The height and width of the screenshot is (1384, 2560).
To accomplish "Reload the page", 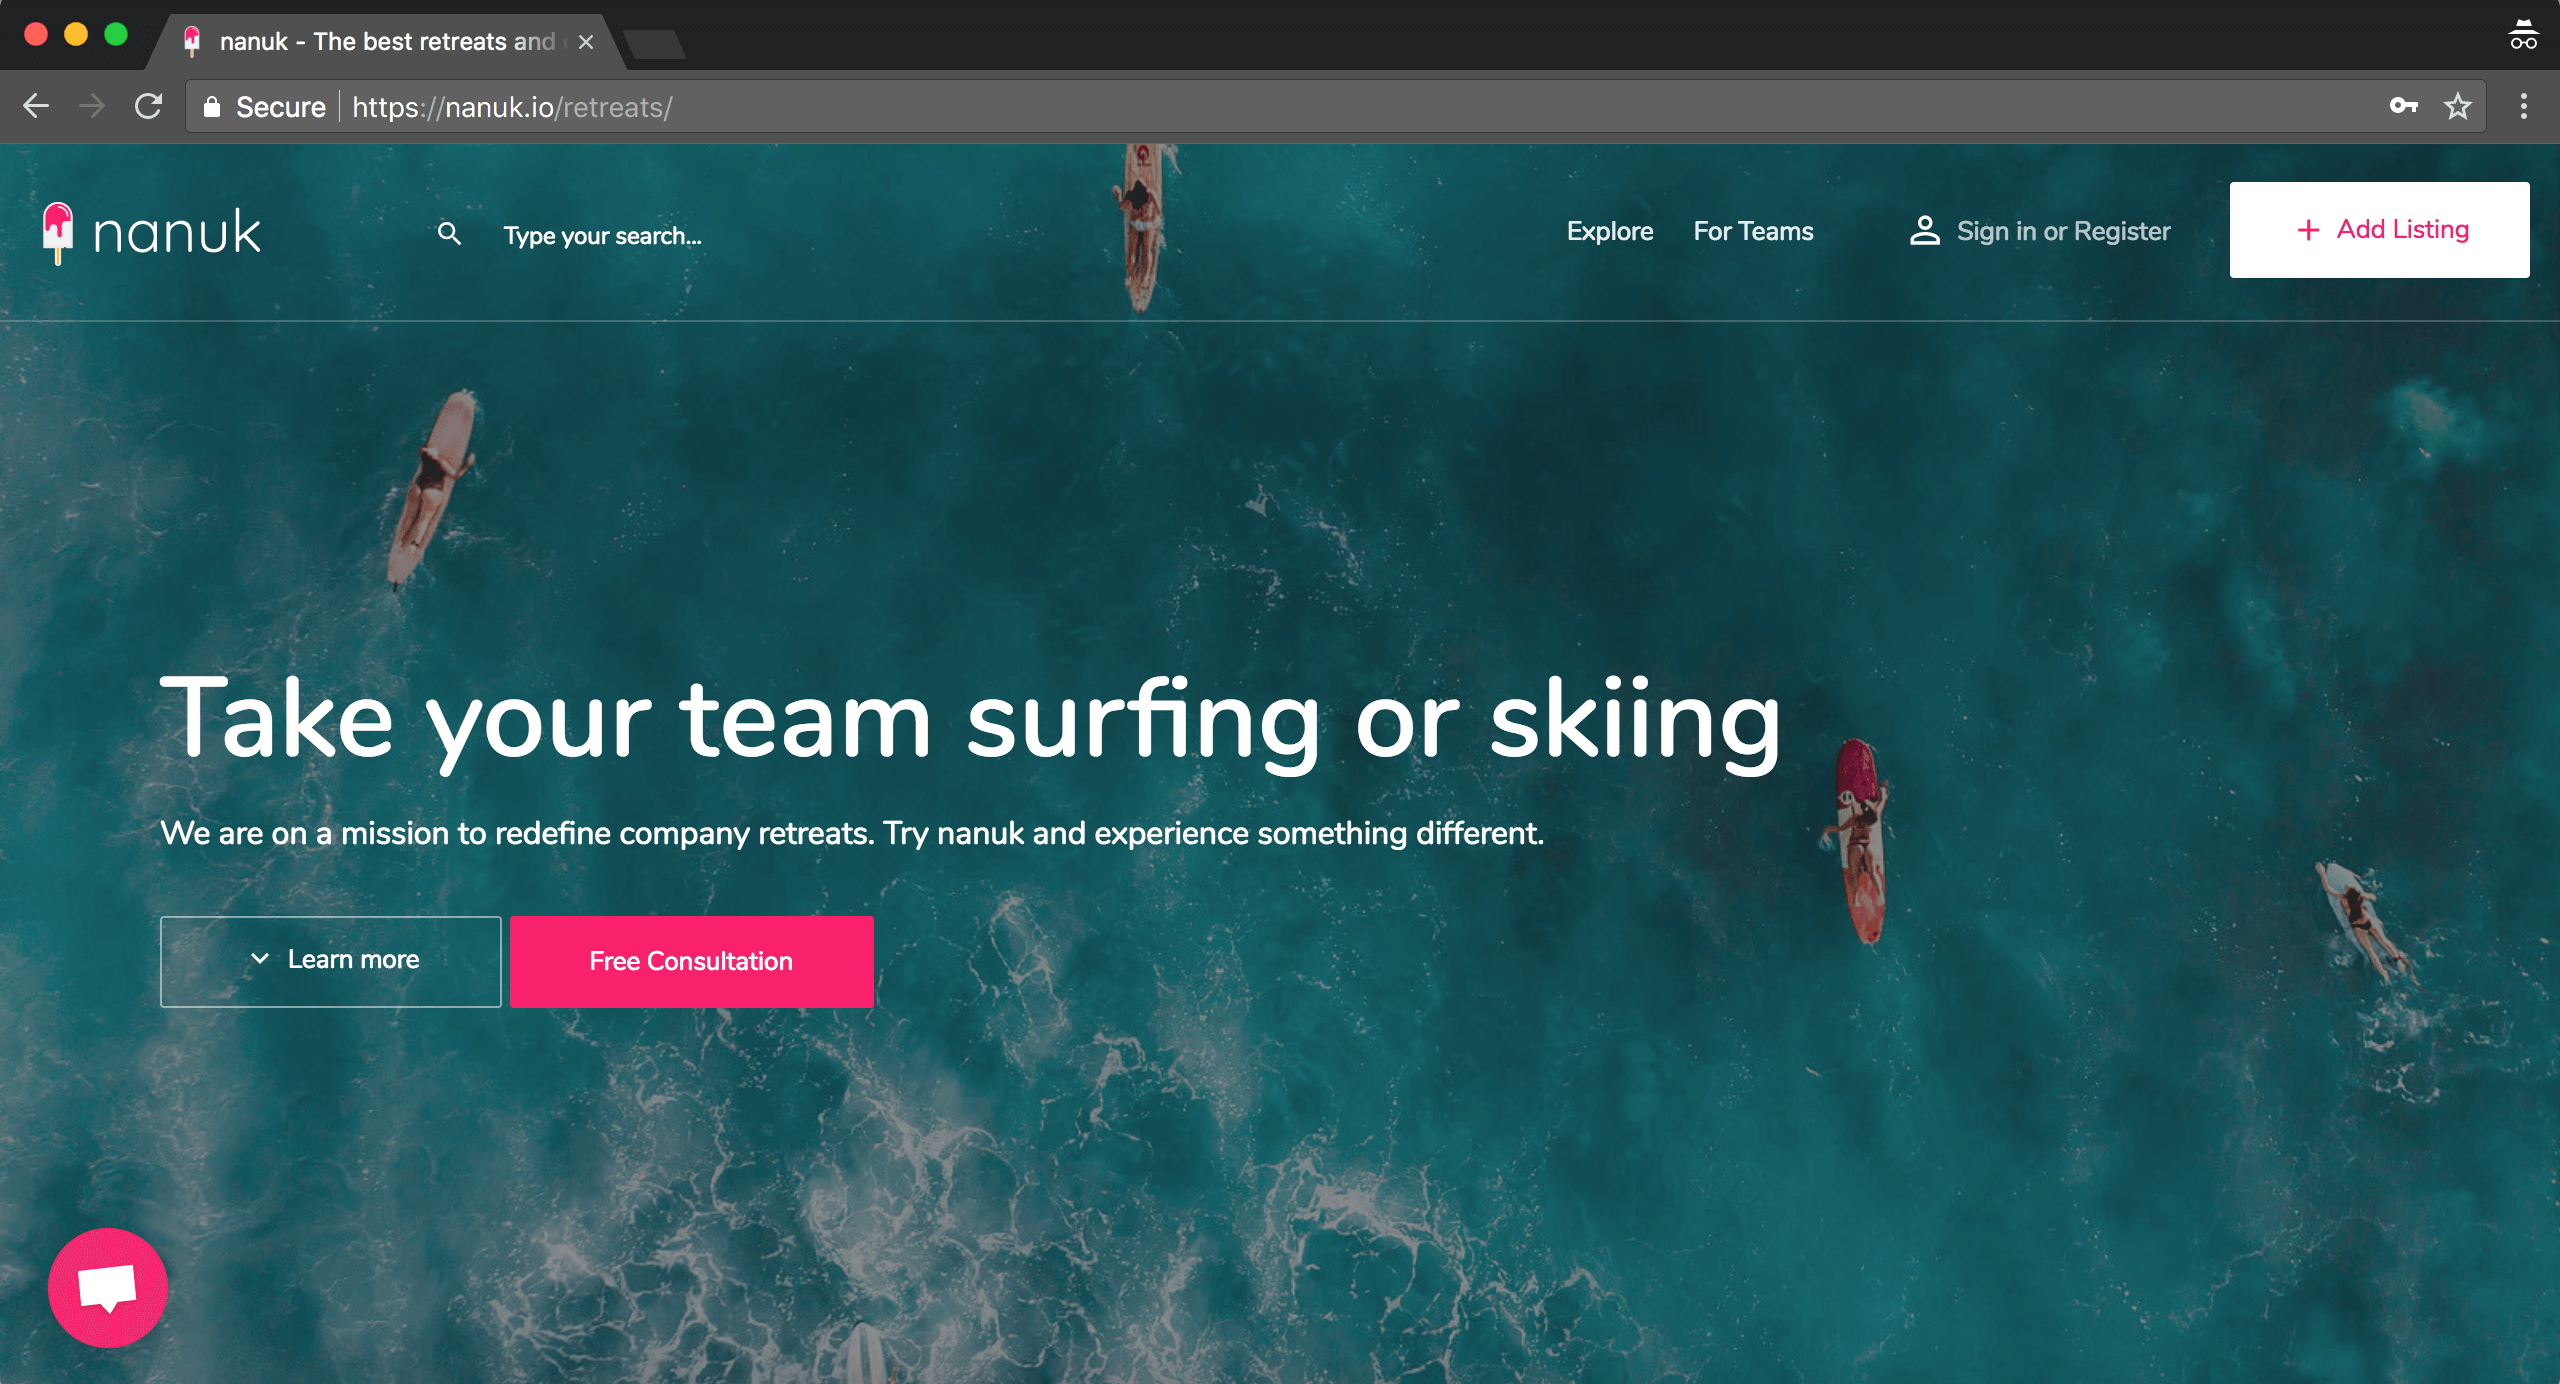I will point(149,106).
